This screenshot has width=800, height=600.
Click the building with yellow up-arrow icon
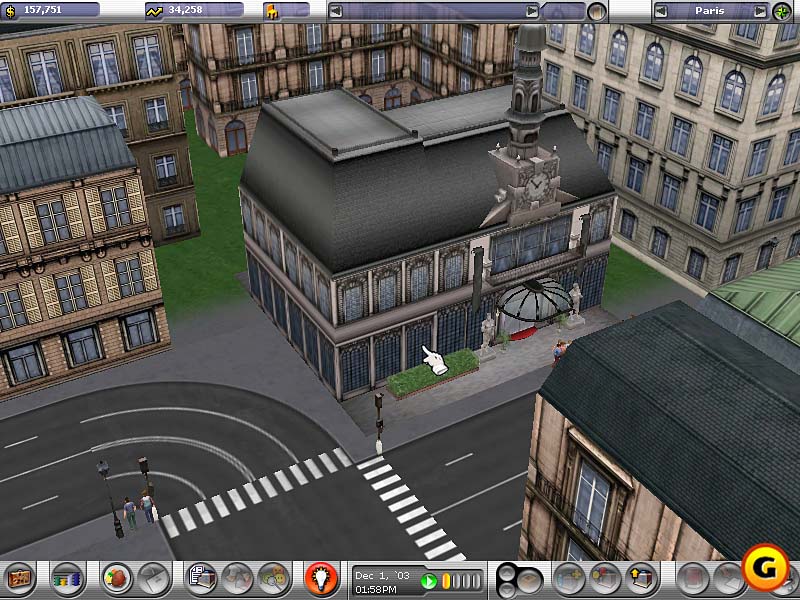pyautogui.click(x=641, y=579)
